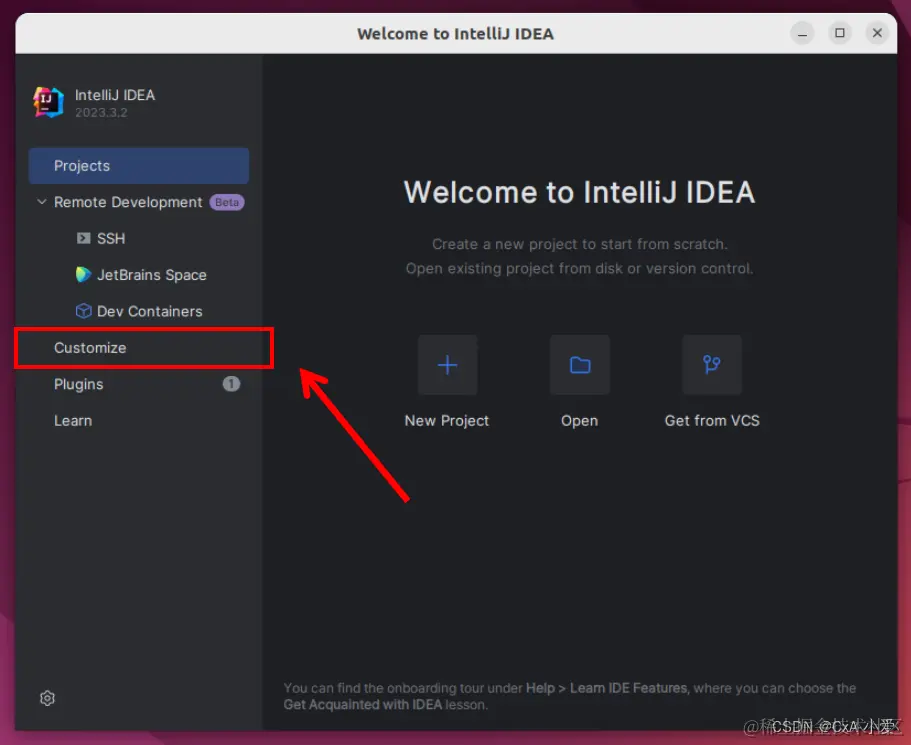Click the Get from VCS branch icon

[x=712, y=365]
